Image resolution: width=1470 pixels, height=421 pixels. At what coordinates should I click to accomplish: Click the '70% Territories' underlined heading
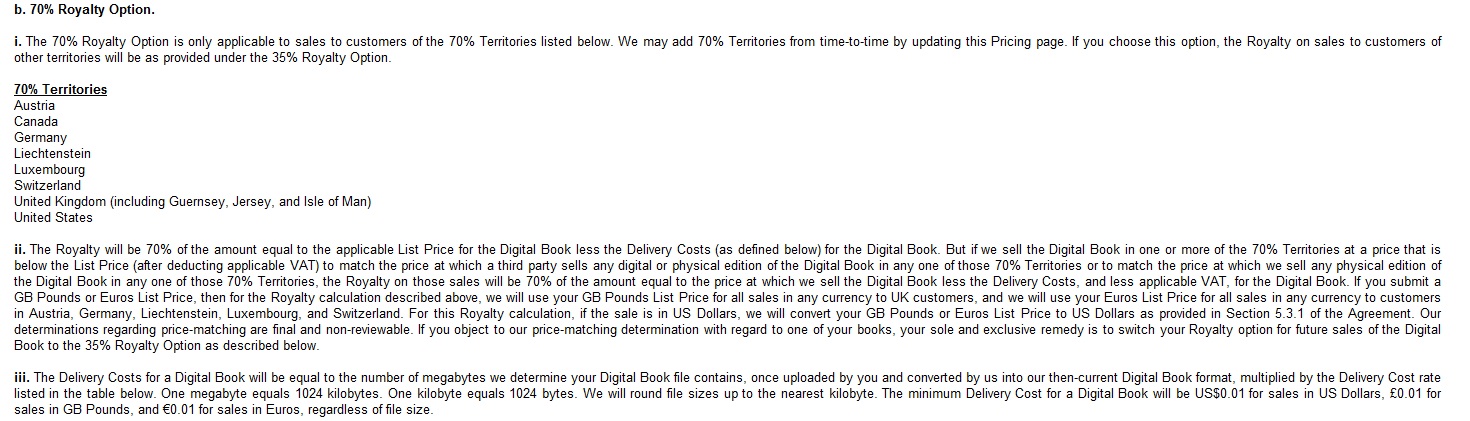click(60, 90)
